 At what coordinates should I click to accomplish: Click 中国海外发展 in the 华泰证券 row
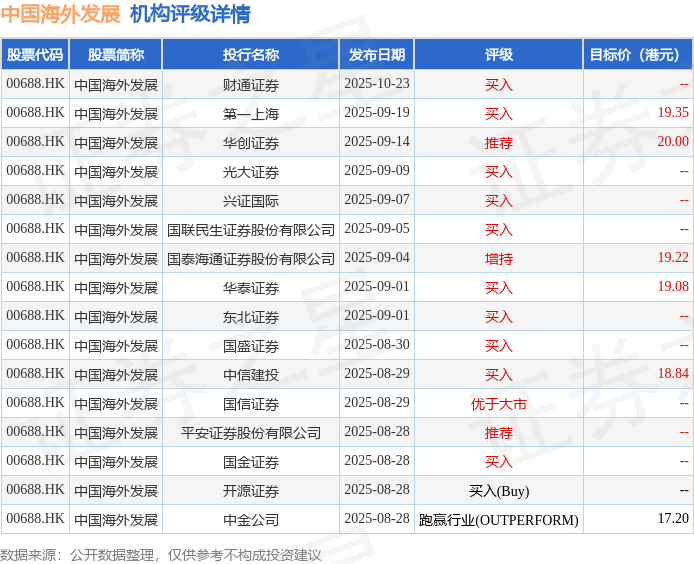tap(116, 288)
